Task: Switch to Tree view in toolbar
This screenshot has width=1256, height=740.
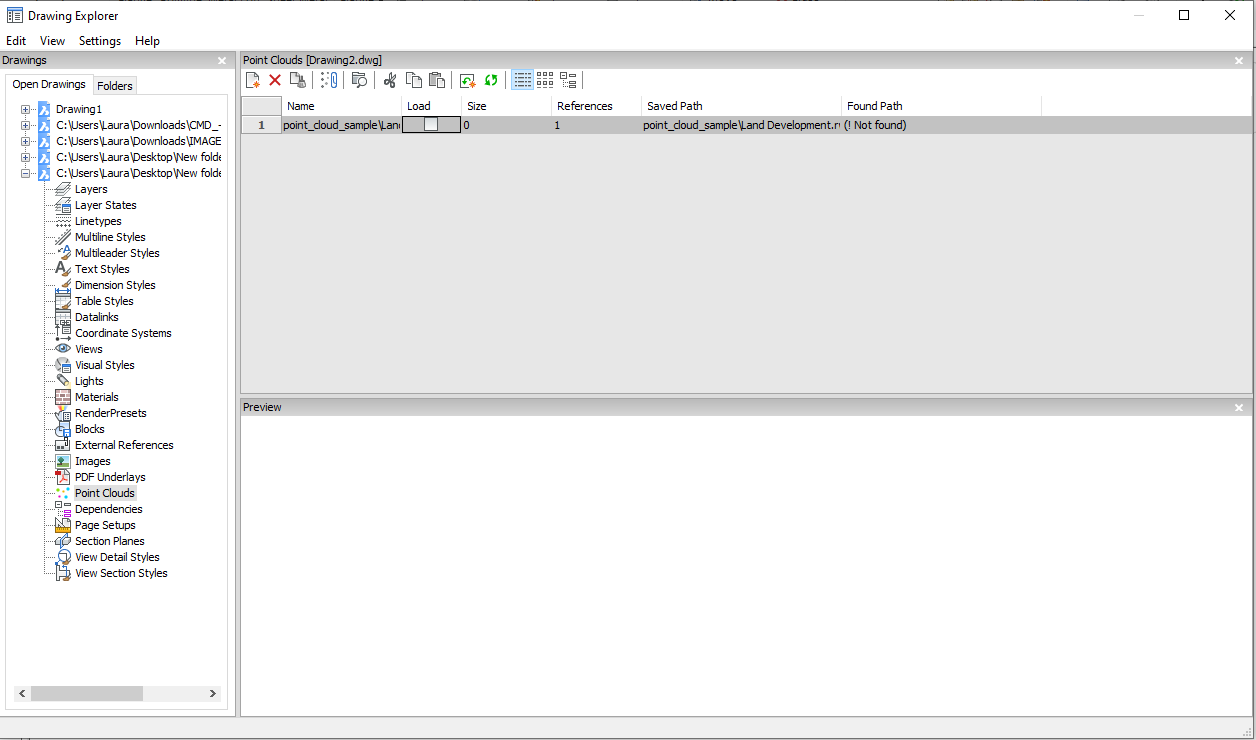Action: (x=568, y=80)
